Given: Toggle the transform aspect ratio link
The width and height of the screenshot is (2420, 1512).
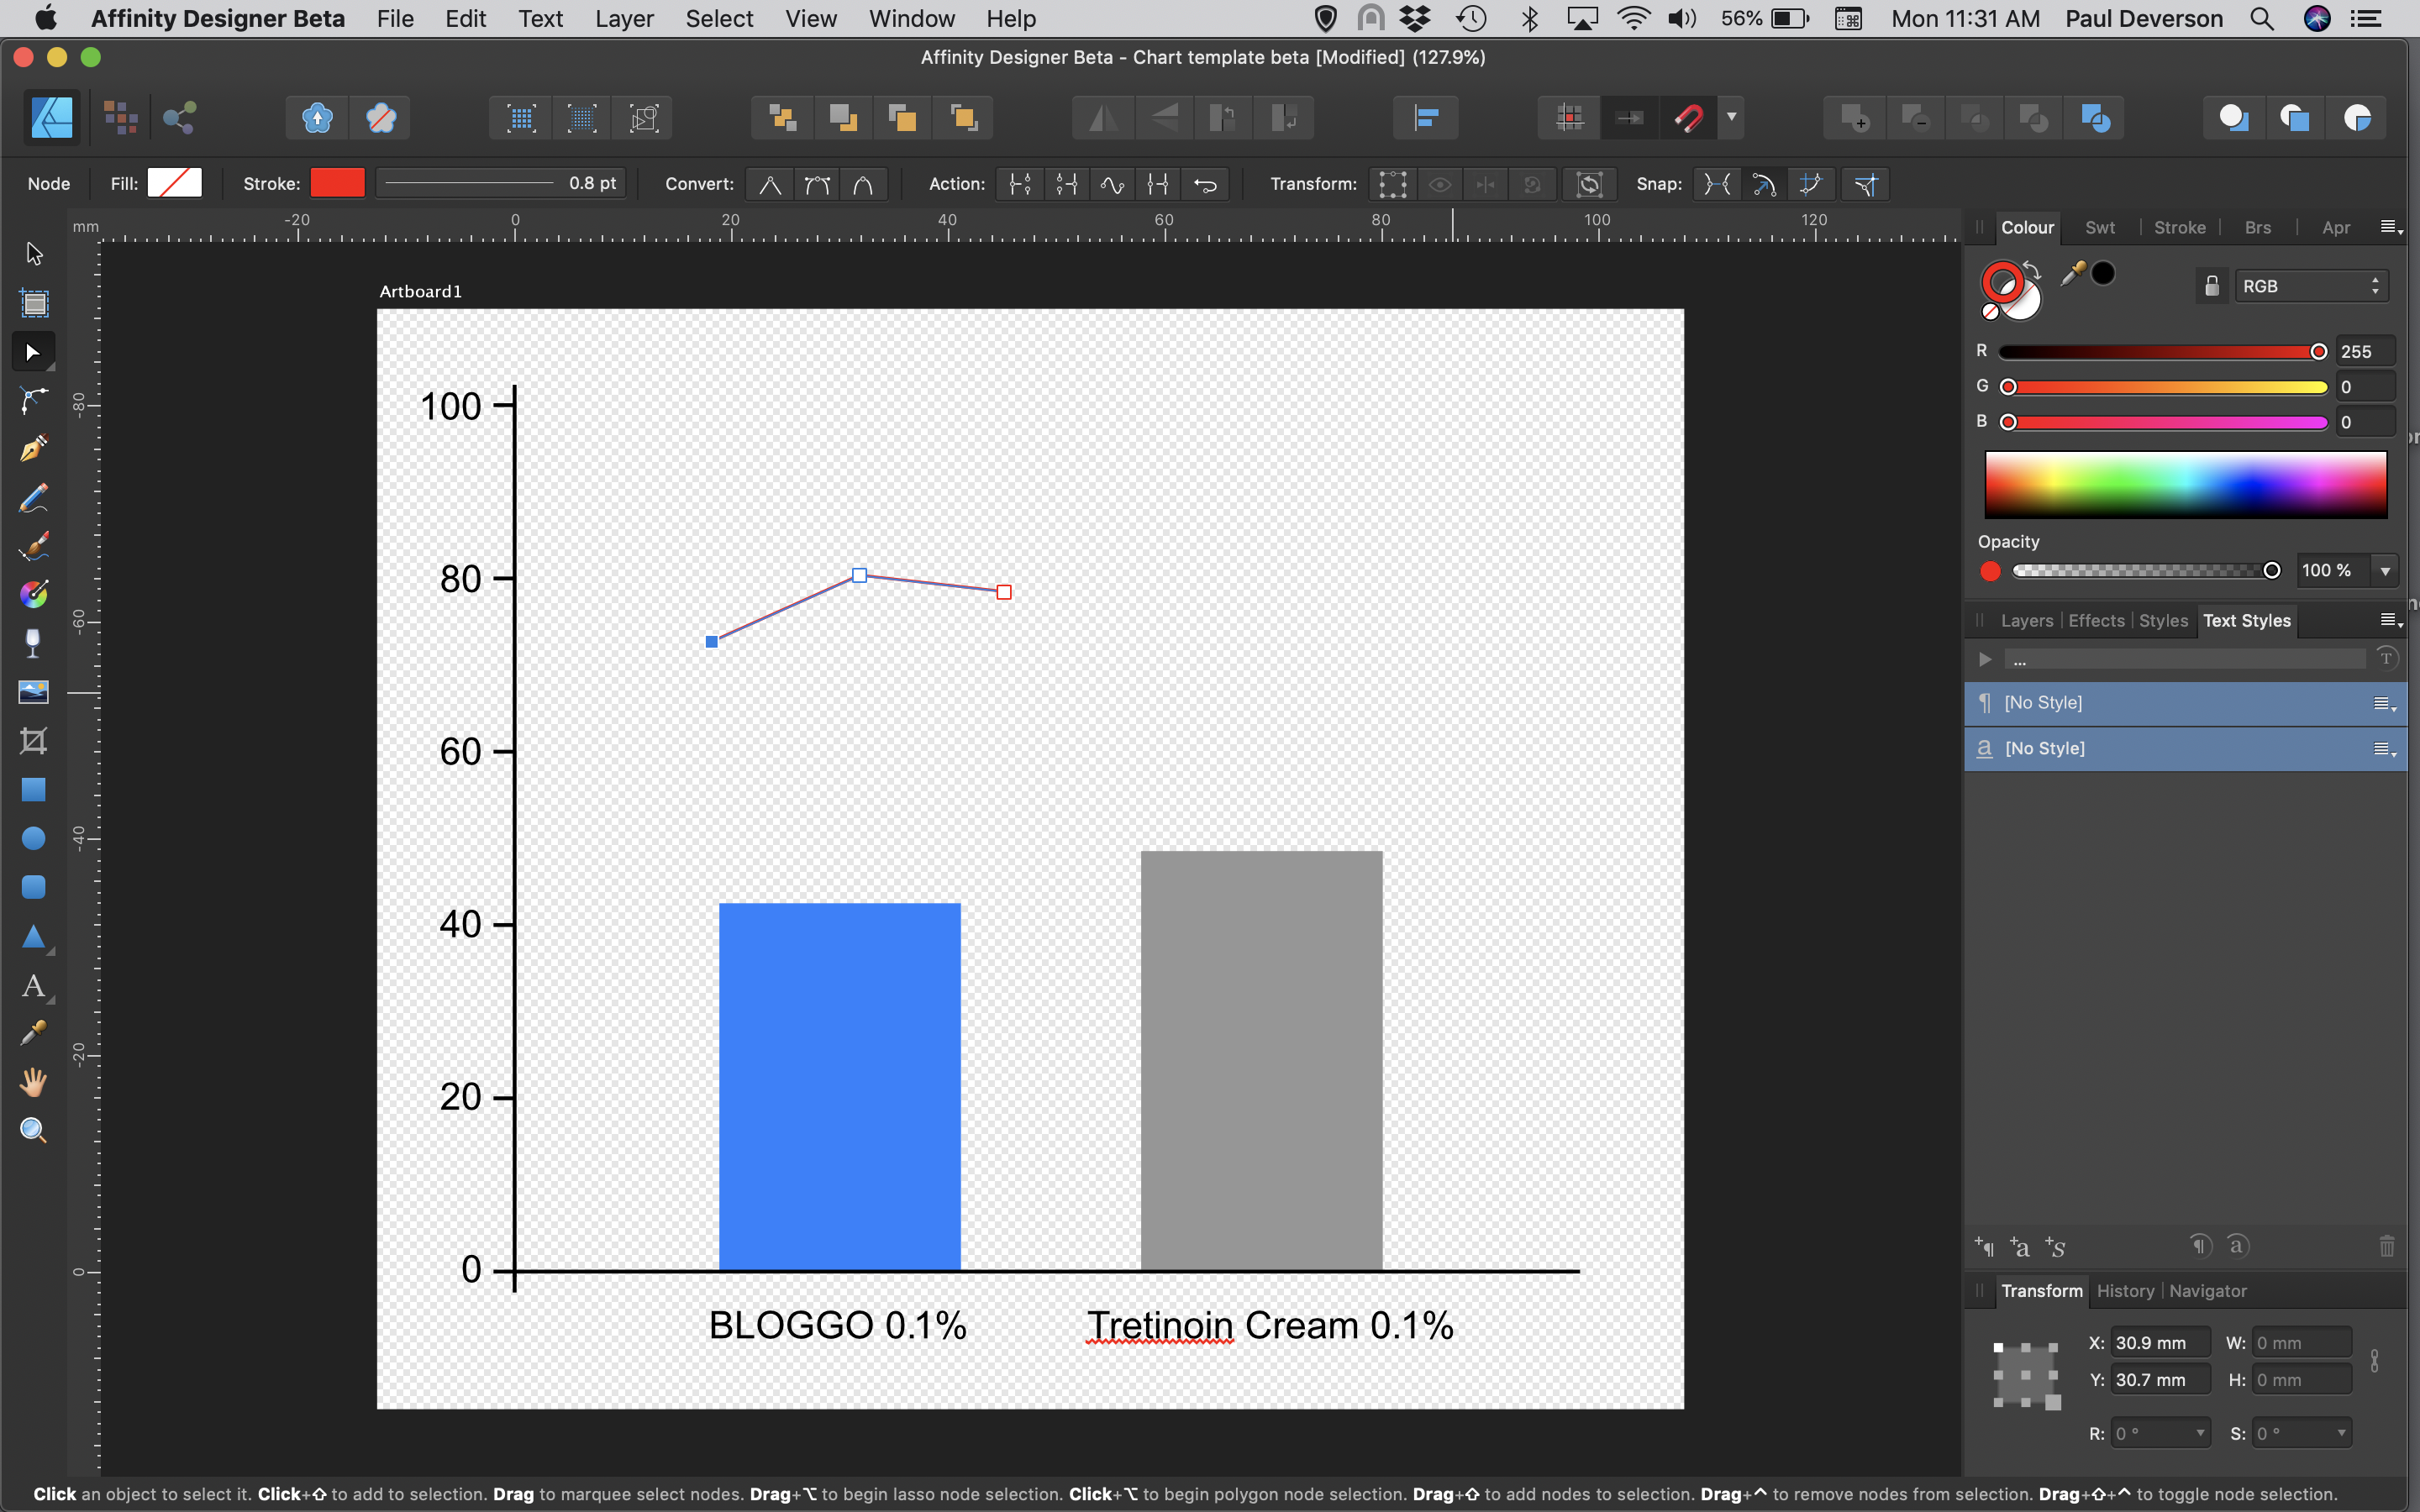Looking at the screenshot, I should pyautogui.click(x=2375, y=1361).
